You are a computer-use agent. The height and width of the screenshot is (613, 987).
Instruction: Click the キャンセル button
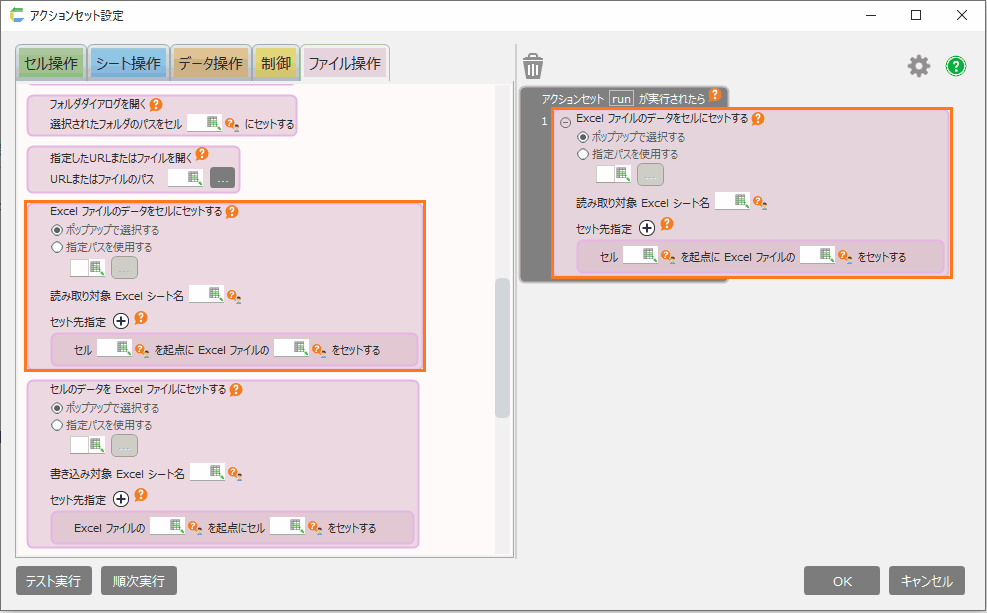pyautogui.click(x=926, y=580)
